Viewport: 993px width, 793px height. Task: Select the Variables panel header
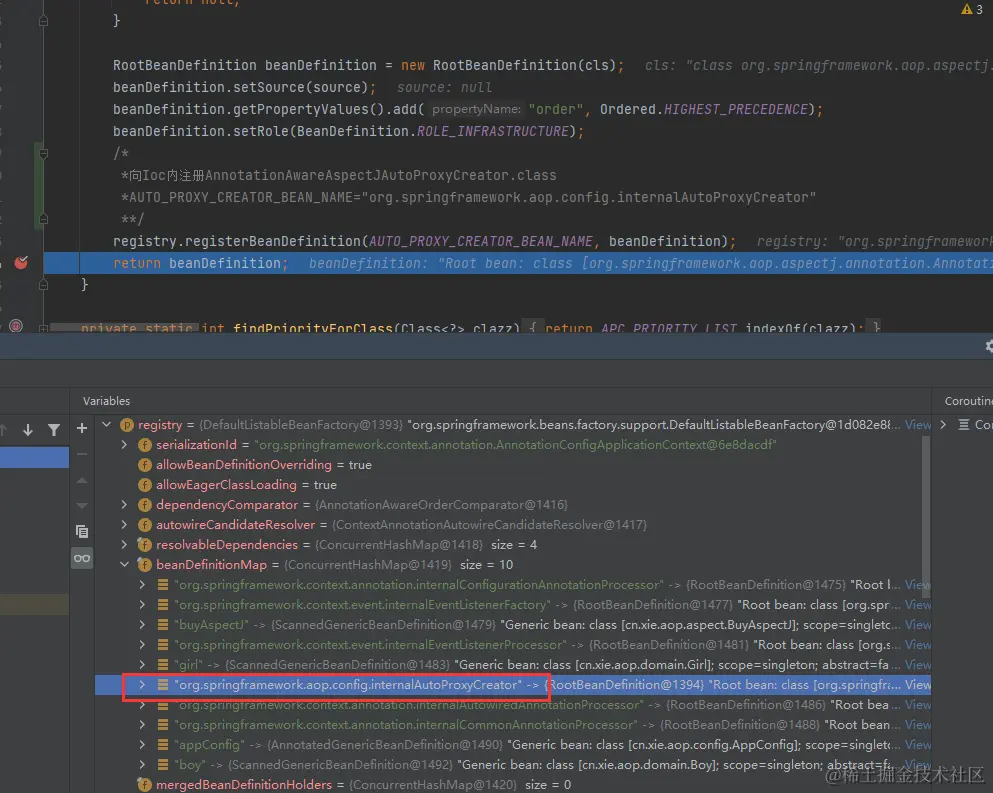point(106,401)
